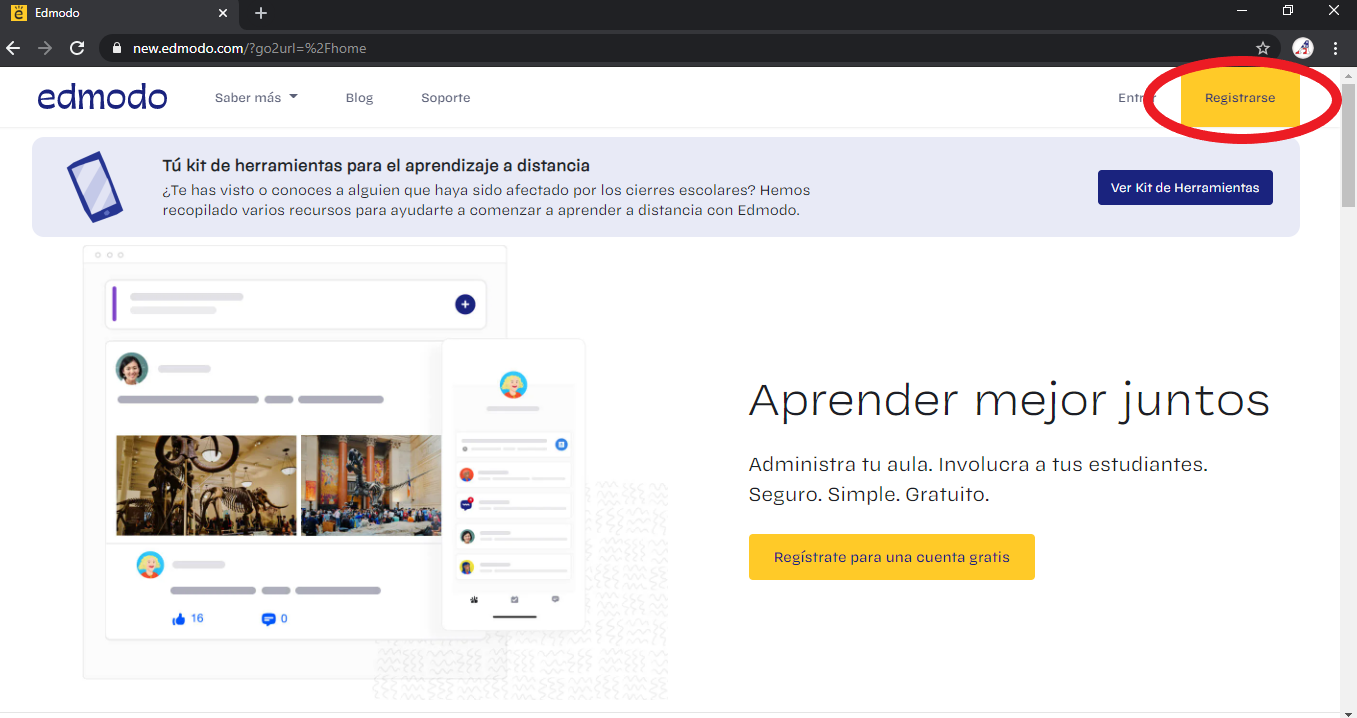
Task: Click the blue tablet illustration icon
Action: coord(97,186)
